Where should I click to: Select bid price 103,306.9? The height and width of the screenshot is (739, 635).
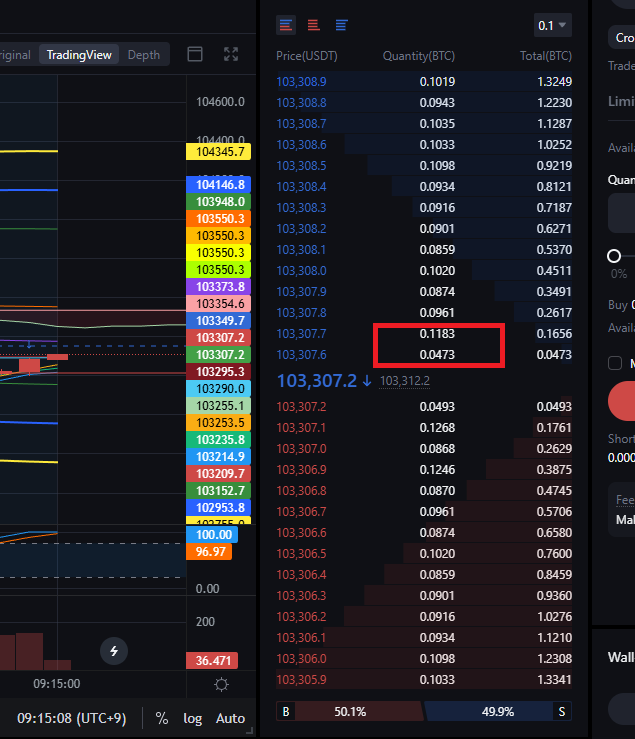coord(301,470)
